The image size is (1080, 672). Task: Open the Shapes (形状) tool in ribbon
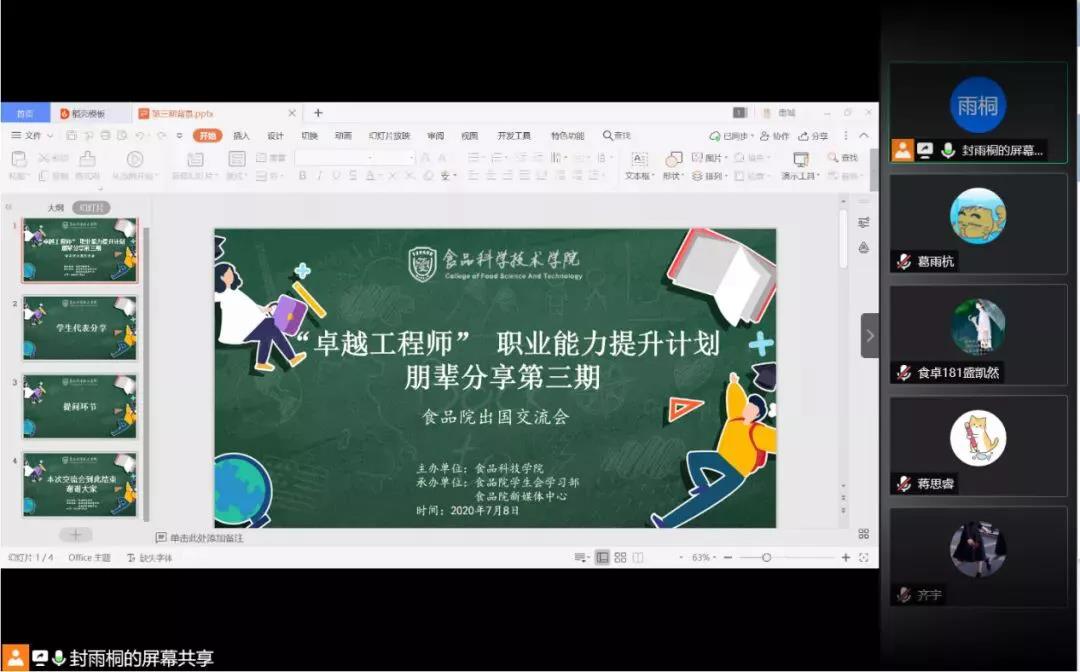tap(673, 159)
